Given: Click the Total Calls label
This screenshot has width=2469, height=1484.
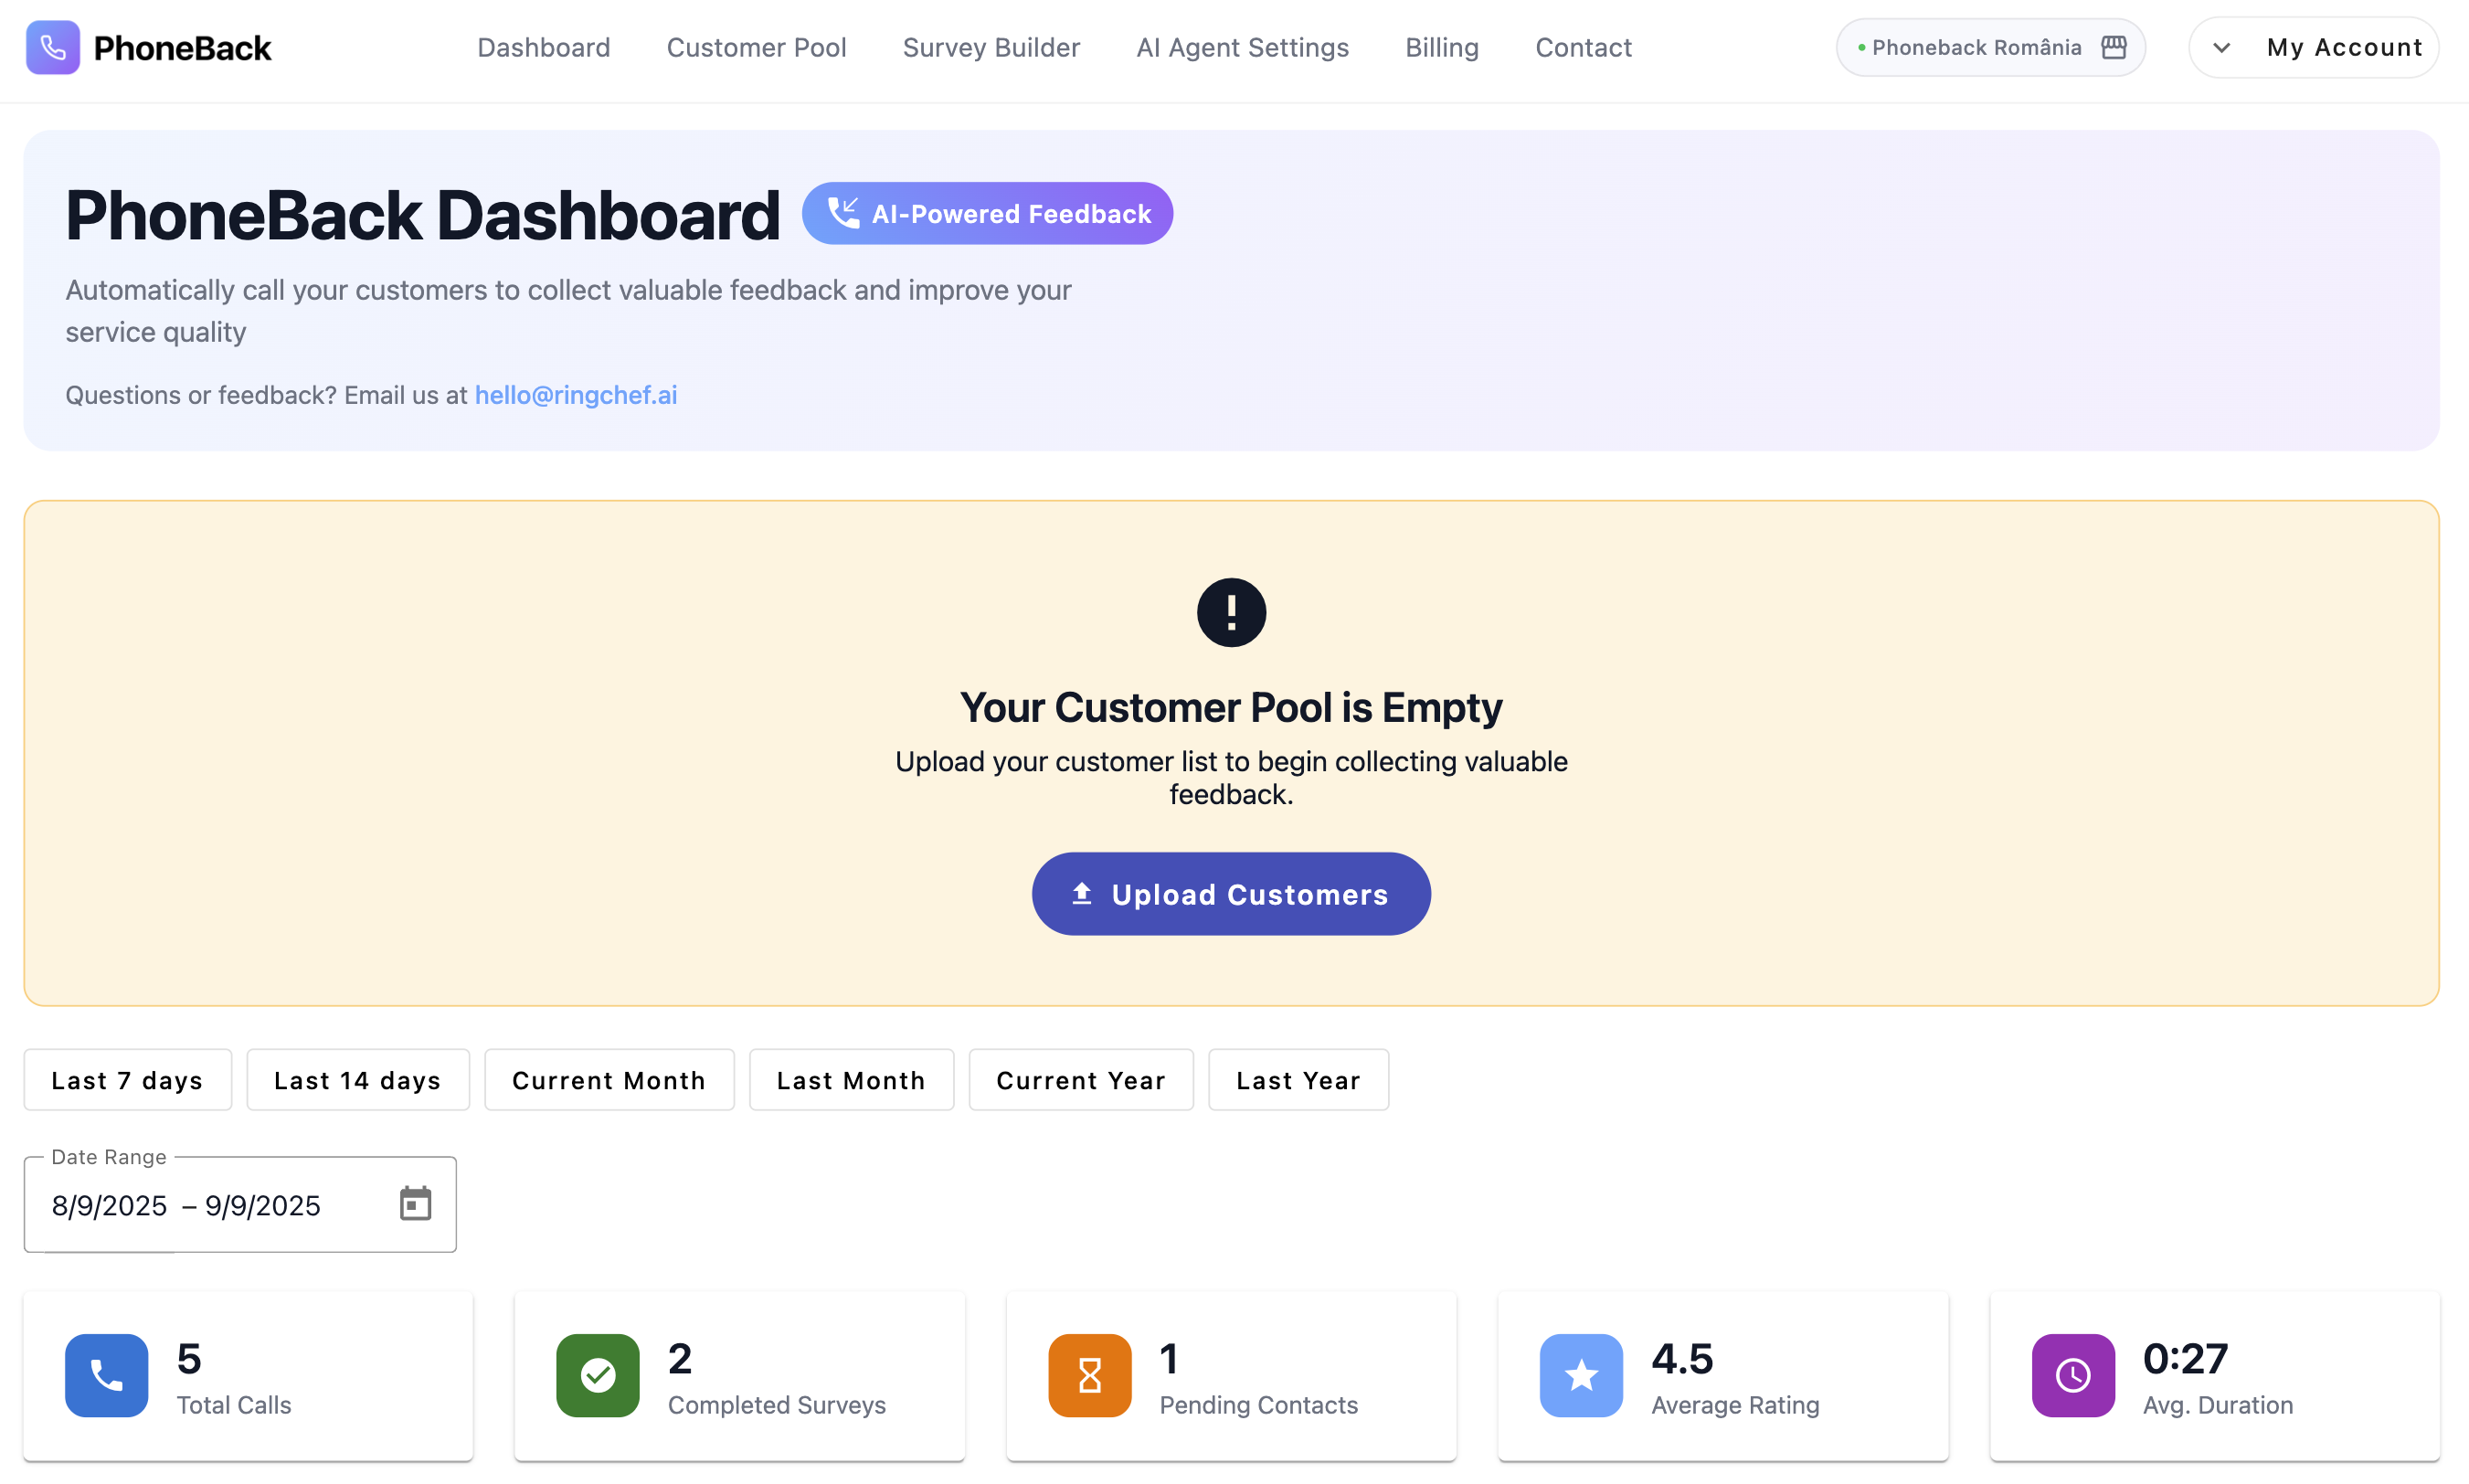Looking at the screenshot, I should 234,1405.
